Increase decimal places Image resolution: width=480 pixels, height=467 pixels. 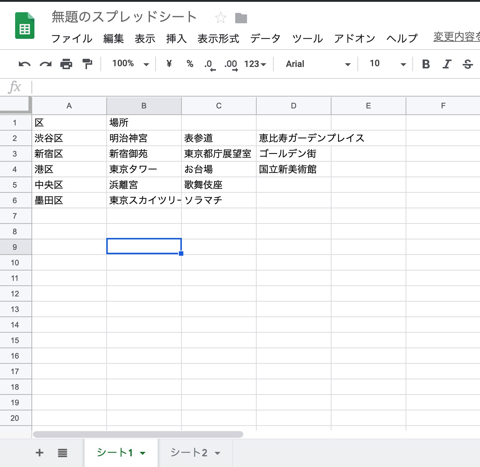[x=231, y=64]
